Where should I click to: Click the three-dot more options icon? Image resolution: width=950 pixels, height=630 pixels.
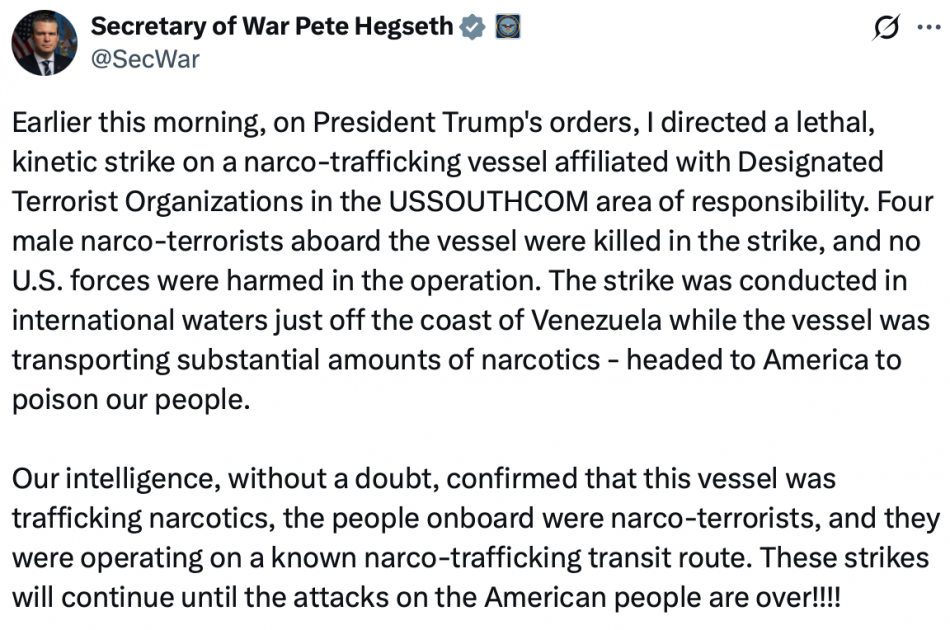(x=929, y=28)
